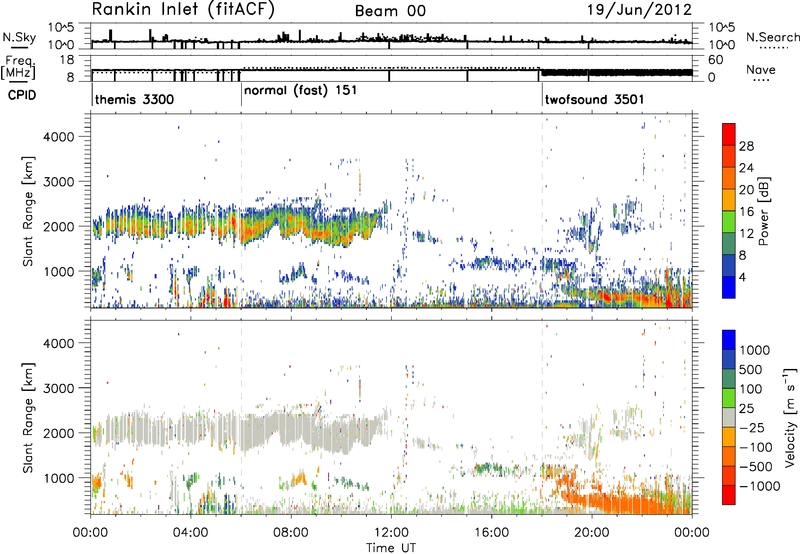The height and width of the screenshot is (554, 800).
Task: Select the red bottom segment of Velocity color bar
Action: [729, 495]
